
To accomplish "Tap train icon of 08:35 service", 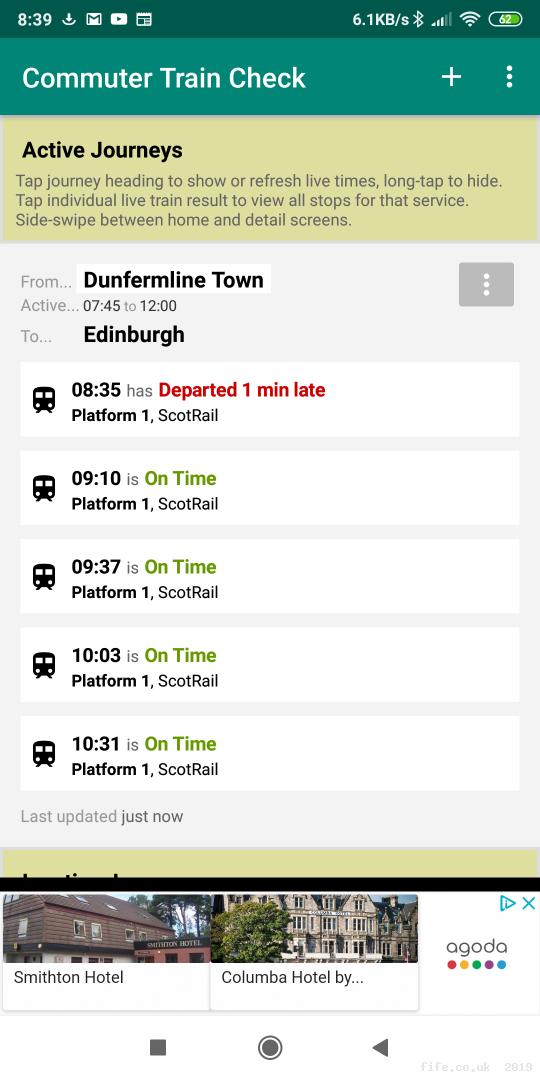I will tap(44, 399).
